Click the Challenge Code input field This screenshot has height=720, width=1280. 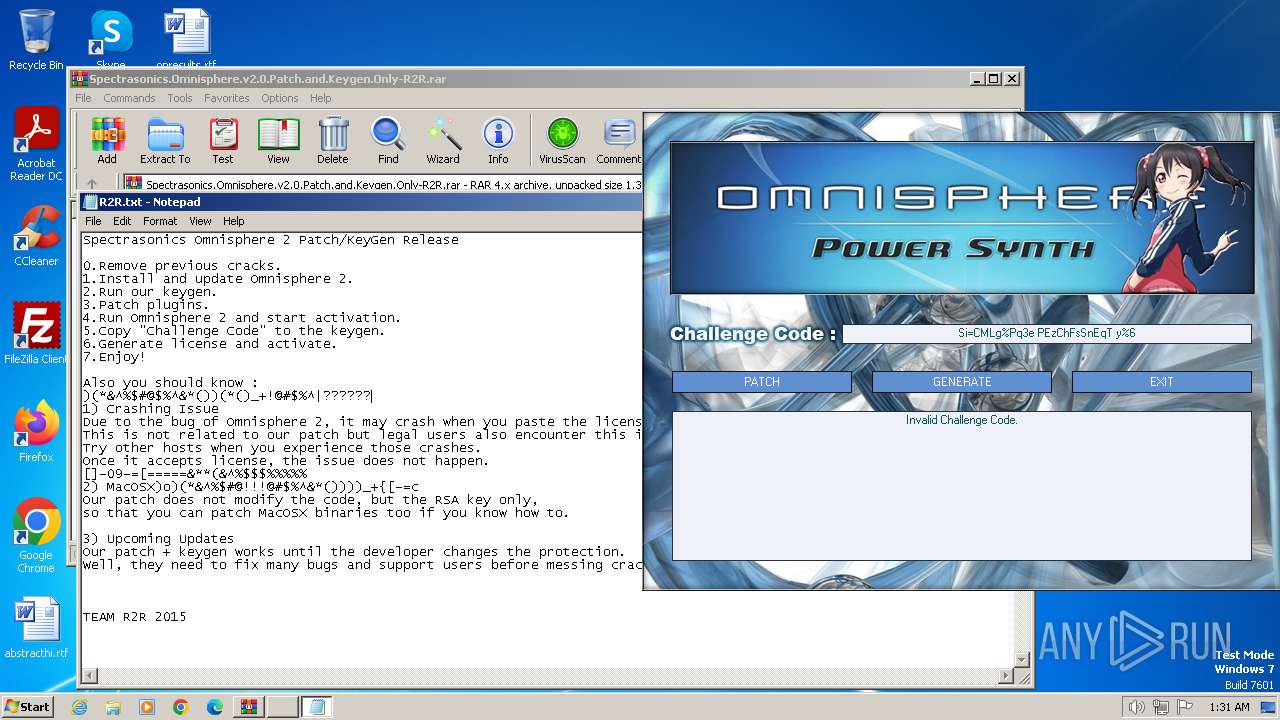click(x=1046, y=334)
